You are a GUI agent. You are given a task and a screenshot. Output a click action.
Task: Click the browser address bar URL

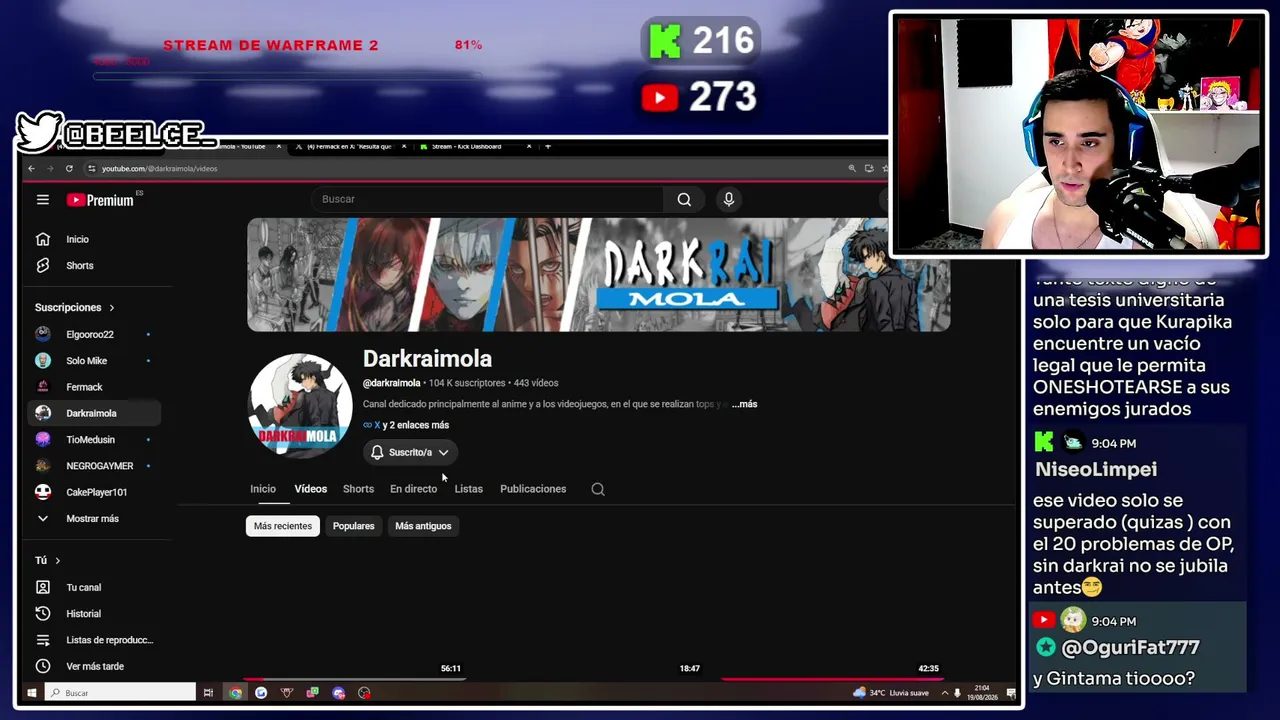(159, 169)
